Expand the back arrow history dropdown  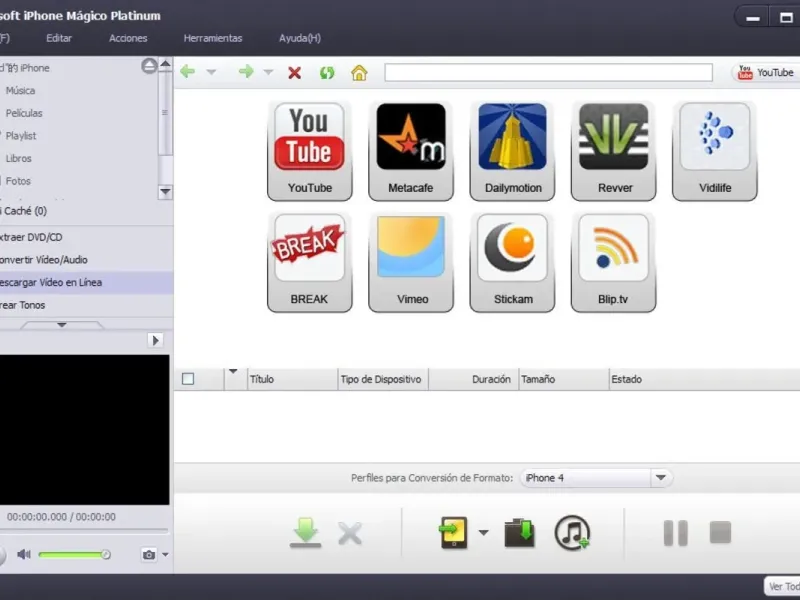tap(211, 72)
